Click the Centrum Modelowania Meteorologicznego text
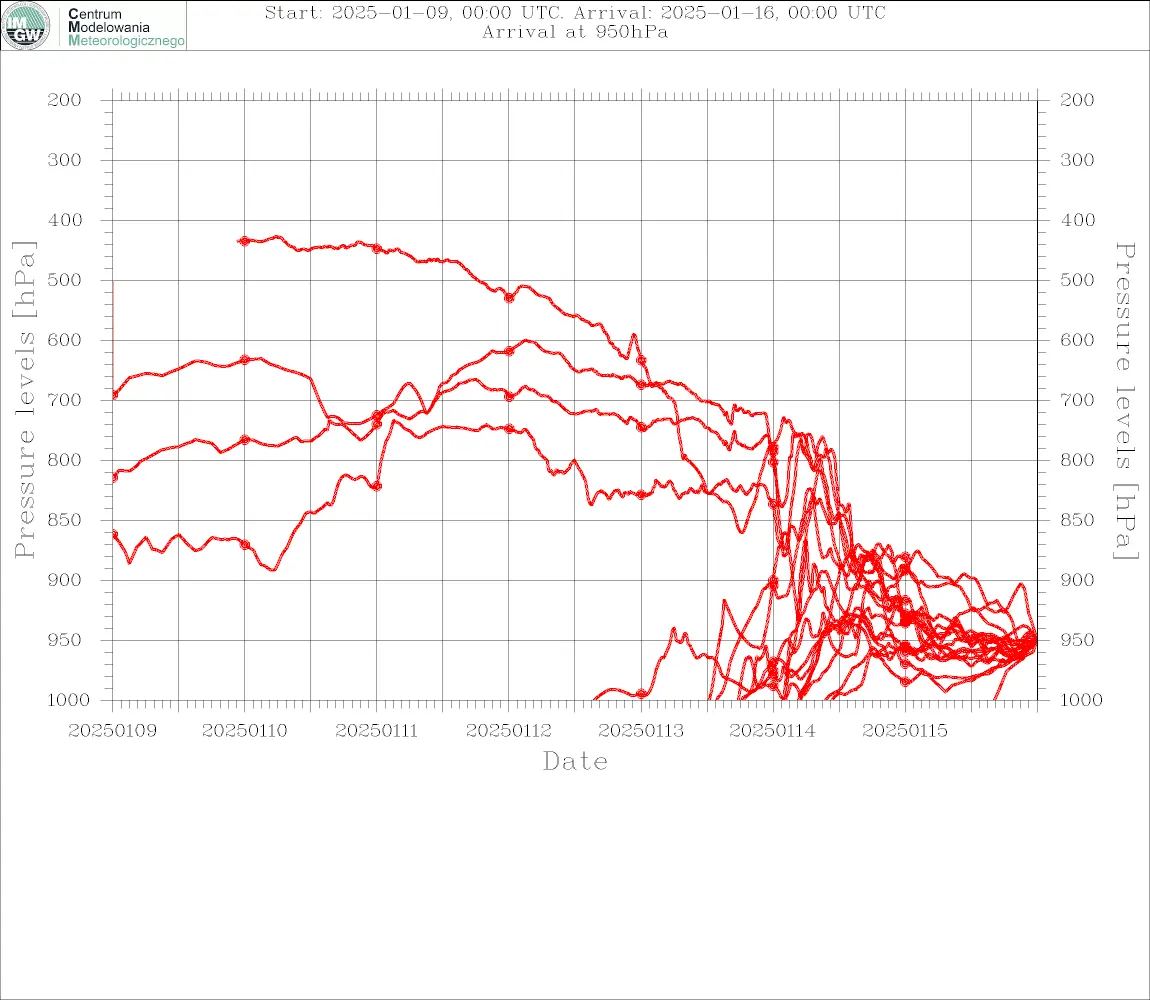The height and width of the screenshot is (1000, 1150). (125, 27)
